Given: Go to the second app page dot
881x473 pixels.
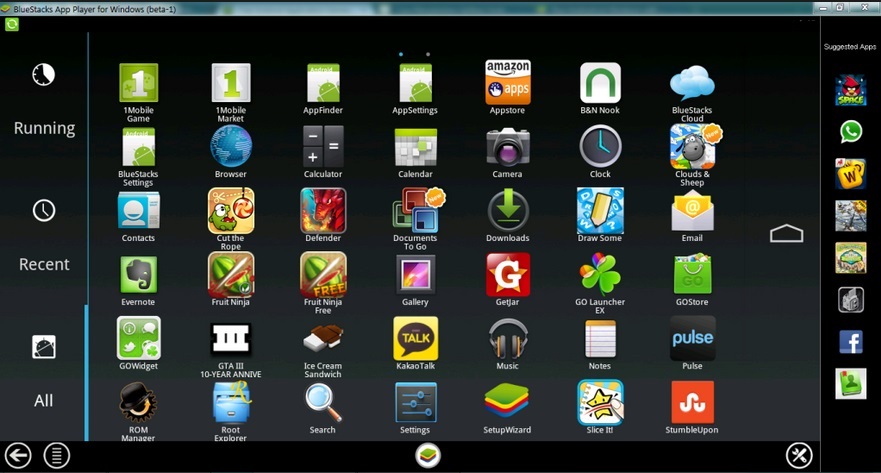Looking at the screenshot, I should pyautogui.click(x=428, y=54).
